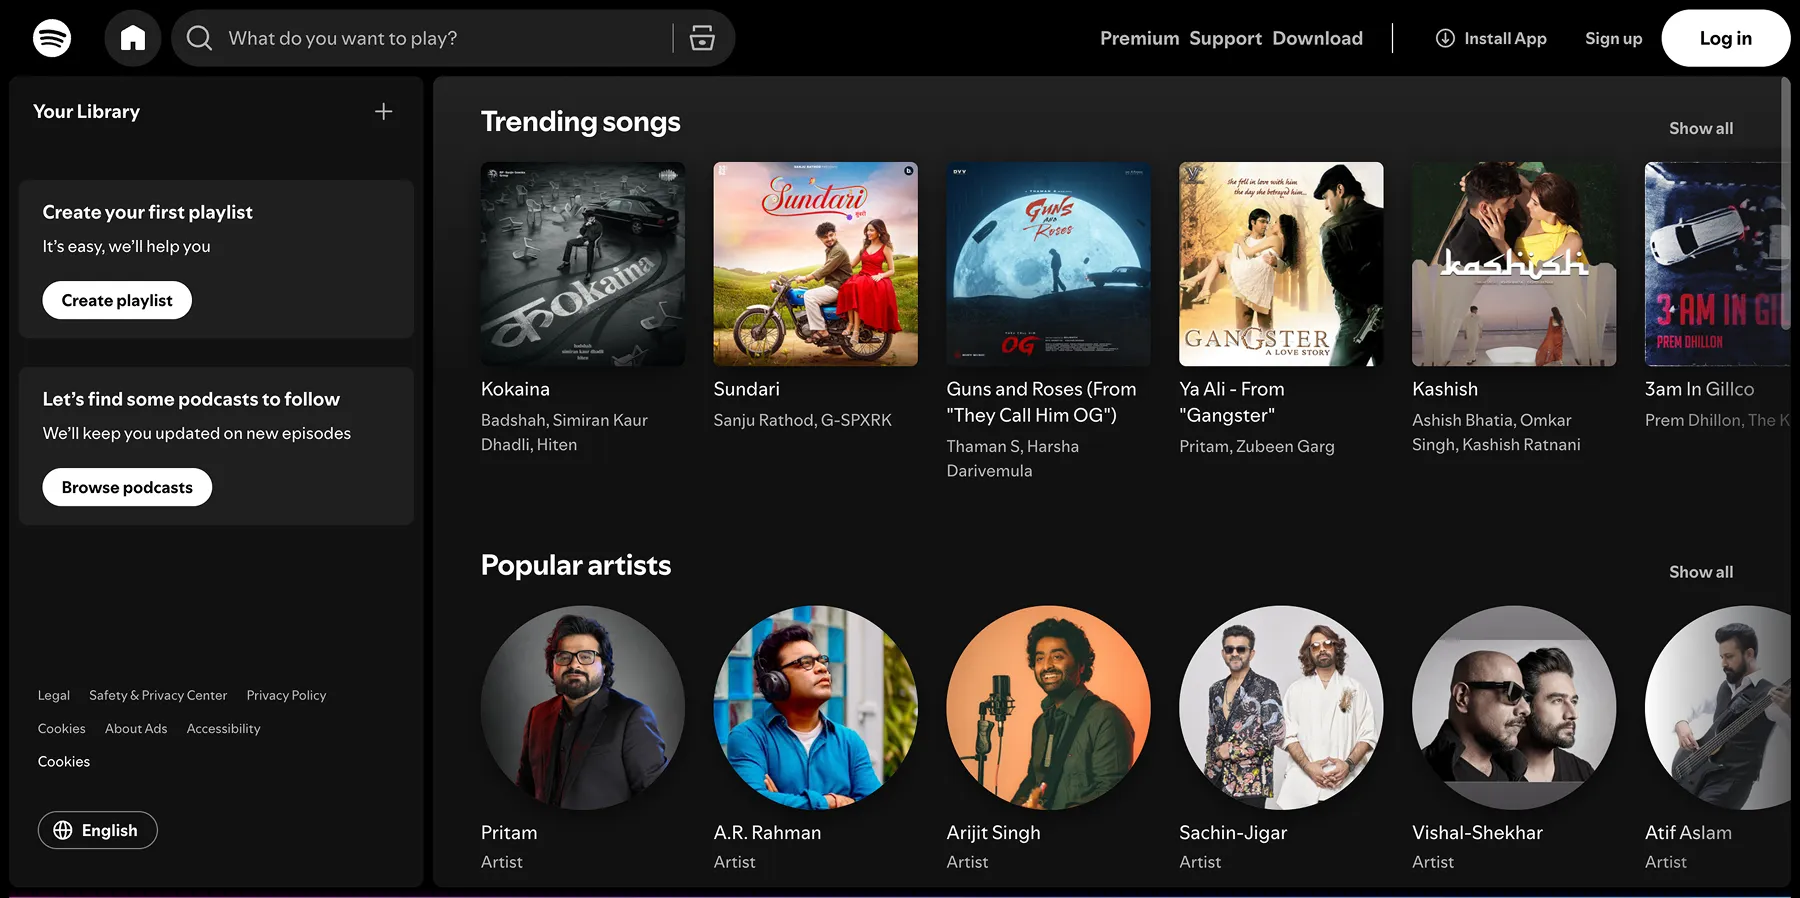Click Guns and Roses song title
The height and width of the screenshot is (898, 1800).
[1041, 402]
